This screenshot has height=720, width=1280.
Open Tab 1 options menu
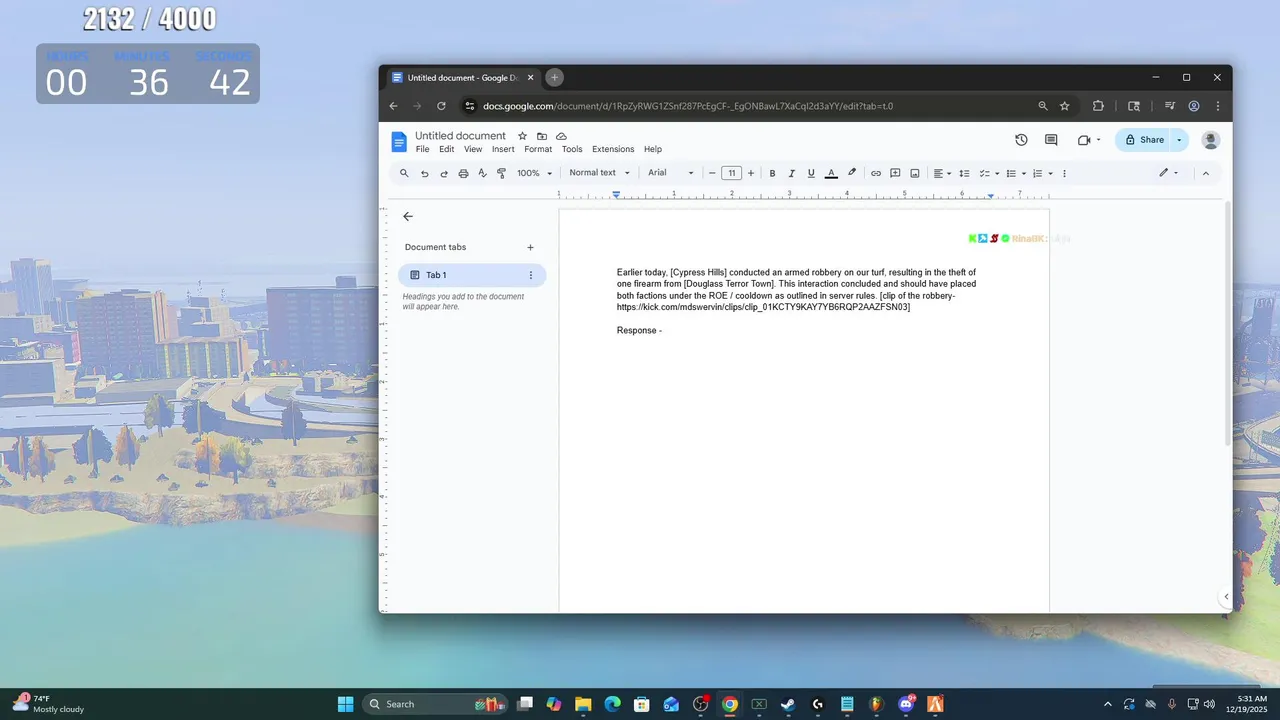531,275
